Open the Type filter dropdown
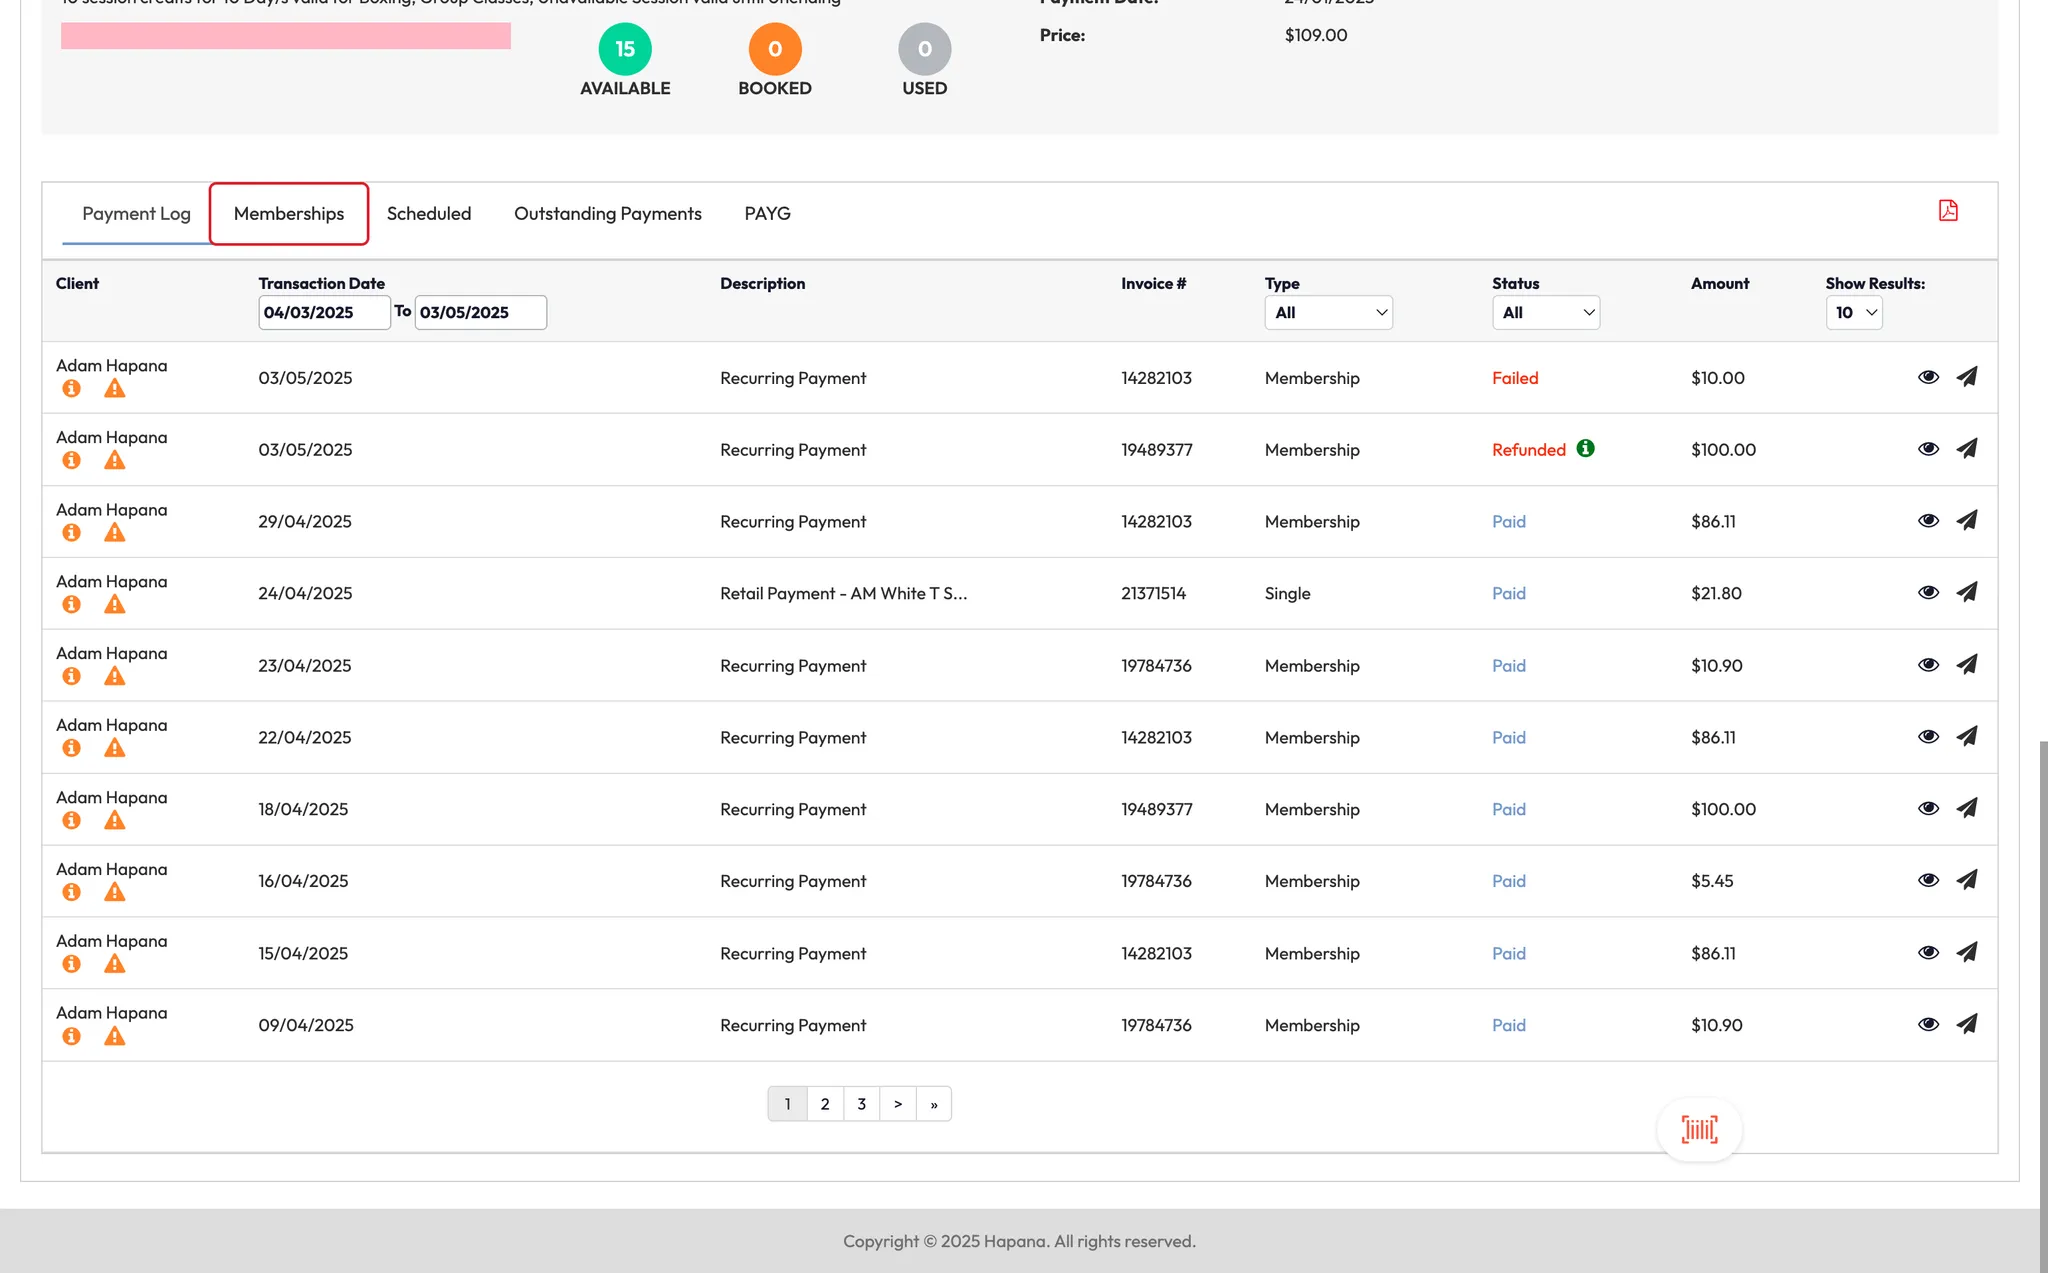 coord(1328,312)
